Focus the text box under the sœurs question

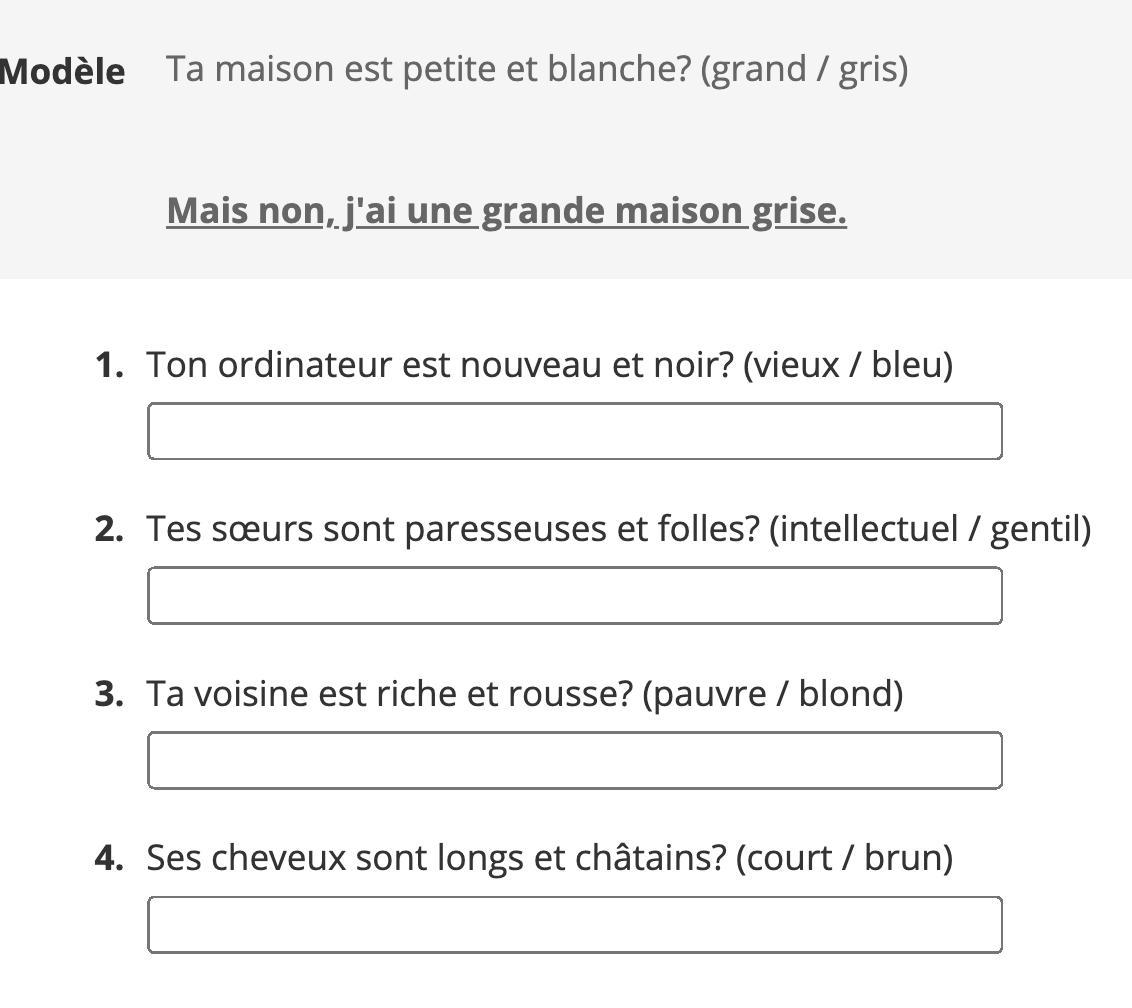pos(574,595)
